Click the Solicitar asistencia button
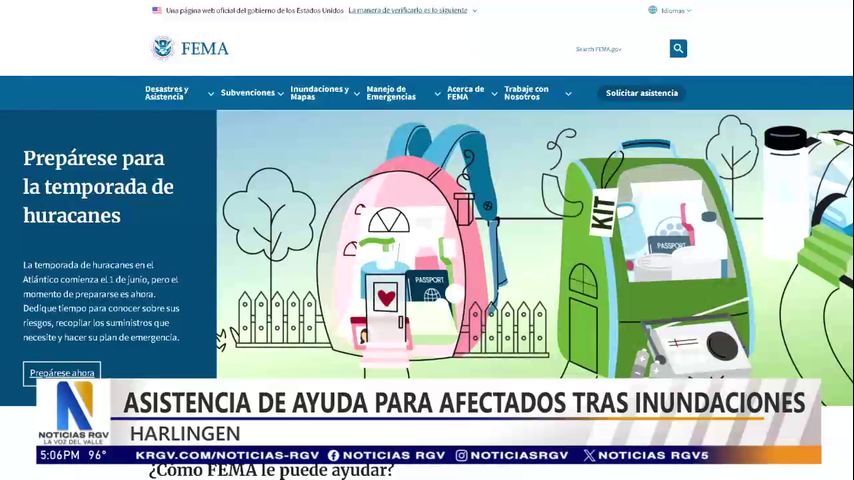This screenshot has height=480, width=854. (641, 93)
